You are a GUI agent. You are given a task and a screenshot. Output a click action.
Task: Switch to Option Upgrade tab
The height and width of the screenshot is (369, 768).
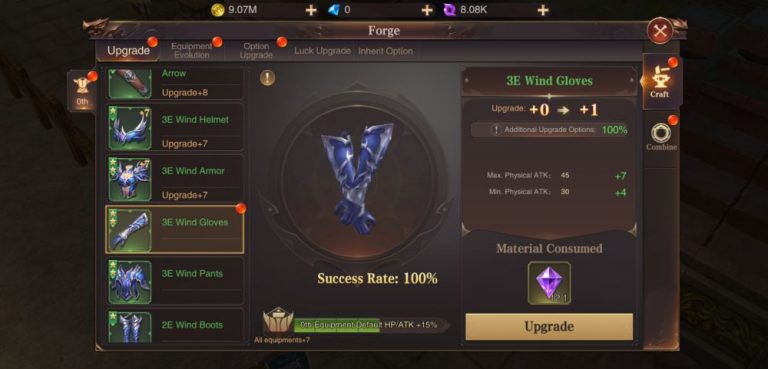point(256,50)
